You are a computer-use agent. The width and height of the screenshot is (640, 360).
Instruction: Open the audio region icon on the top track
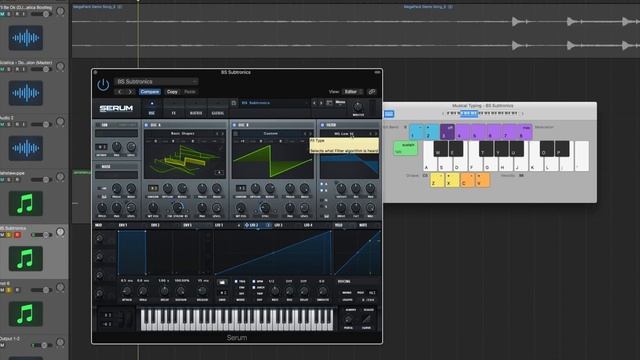[26, 38]
